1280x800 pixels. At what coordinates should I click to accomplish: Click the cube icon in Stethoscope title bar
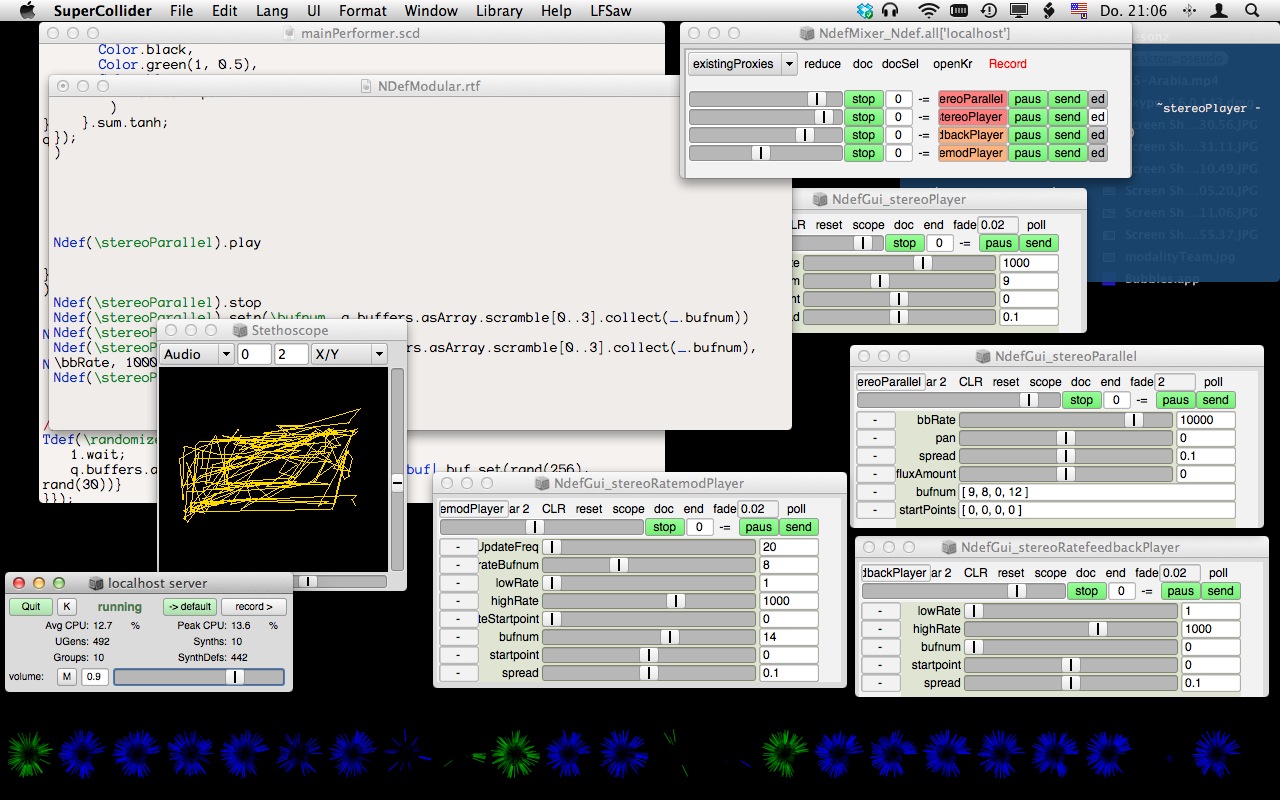(x=241, y=330)
